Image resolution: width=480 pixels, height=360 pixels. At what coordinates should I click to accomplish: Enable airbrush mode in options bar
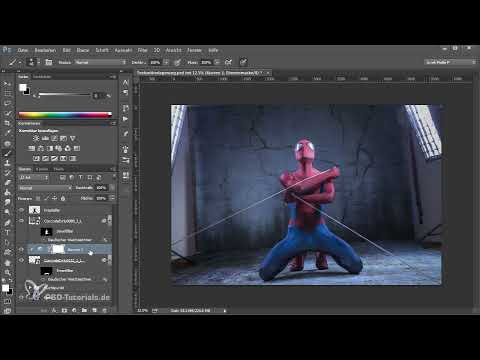pos(228,62)
